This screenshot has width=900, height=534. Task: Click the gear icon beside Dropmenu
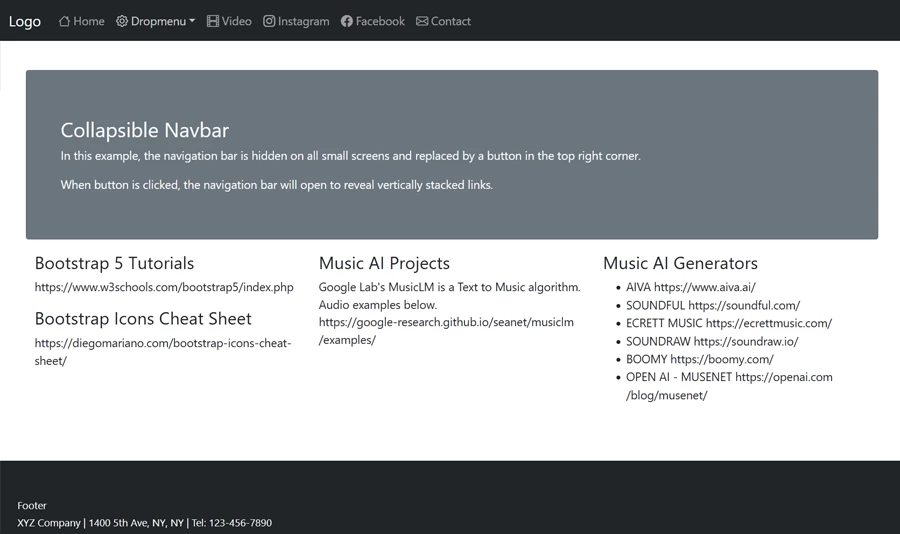tap(122, 21)
